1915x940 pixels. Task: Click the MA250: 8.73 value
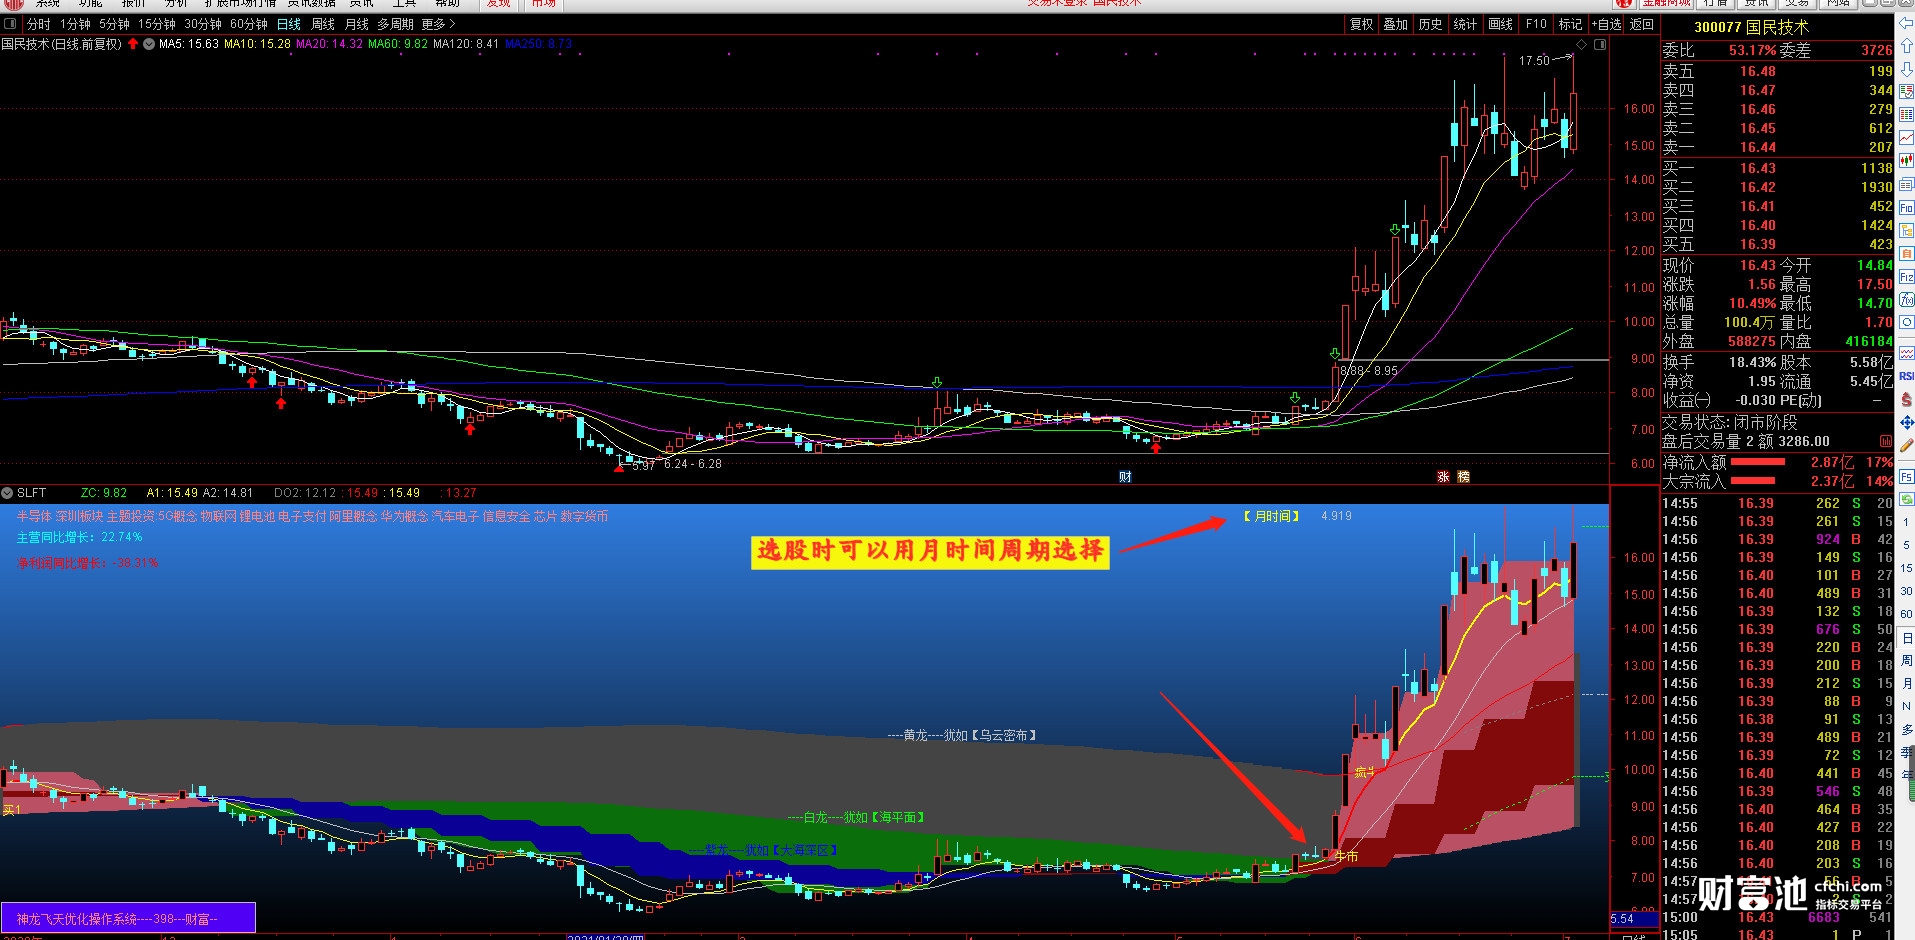(539, 44)
